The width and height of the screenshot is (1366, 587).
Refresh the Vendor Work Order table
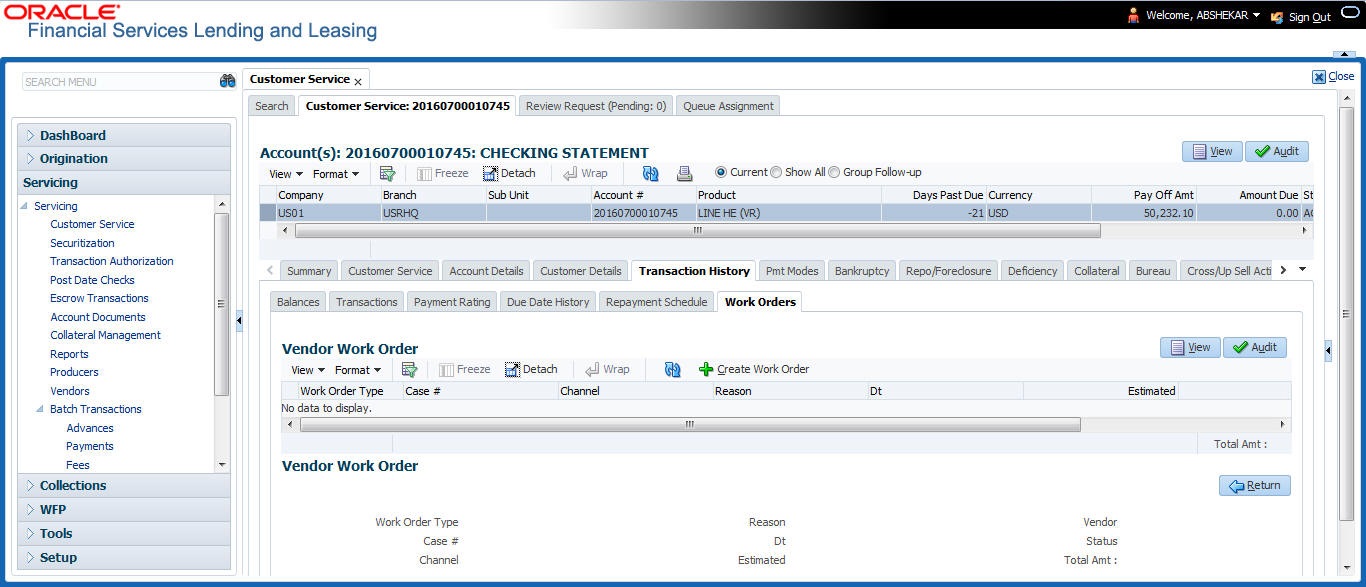click(672, 369)
